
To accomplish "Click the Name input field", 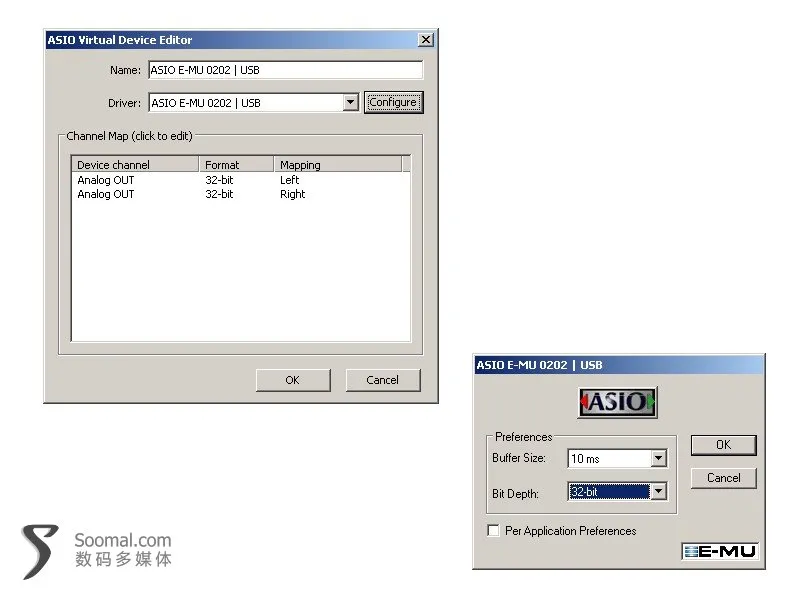I will [x=286, y=70].
